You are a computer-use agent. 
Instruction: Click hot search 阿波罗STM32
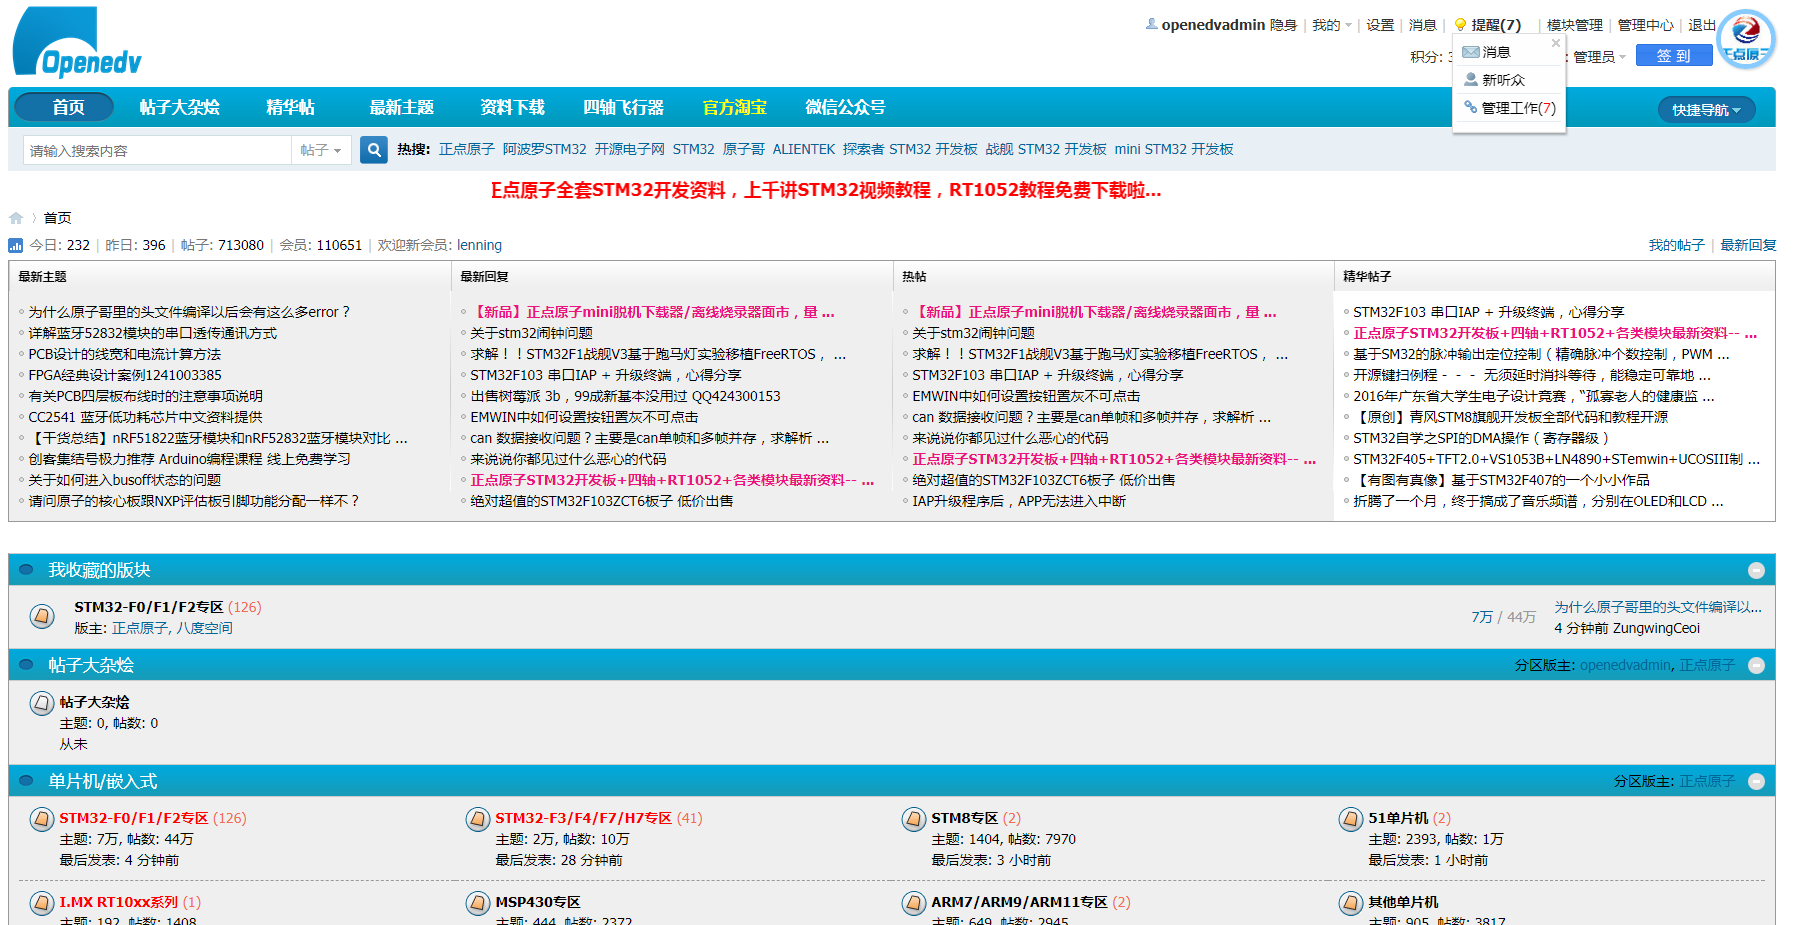(544, 149)
